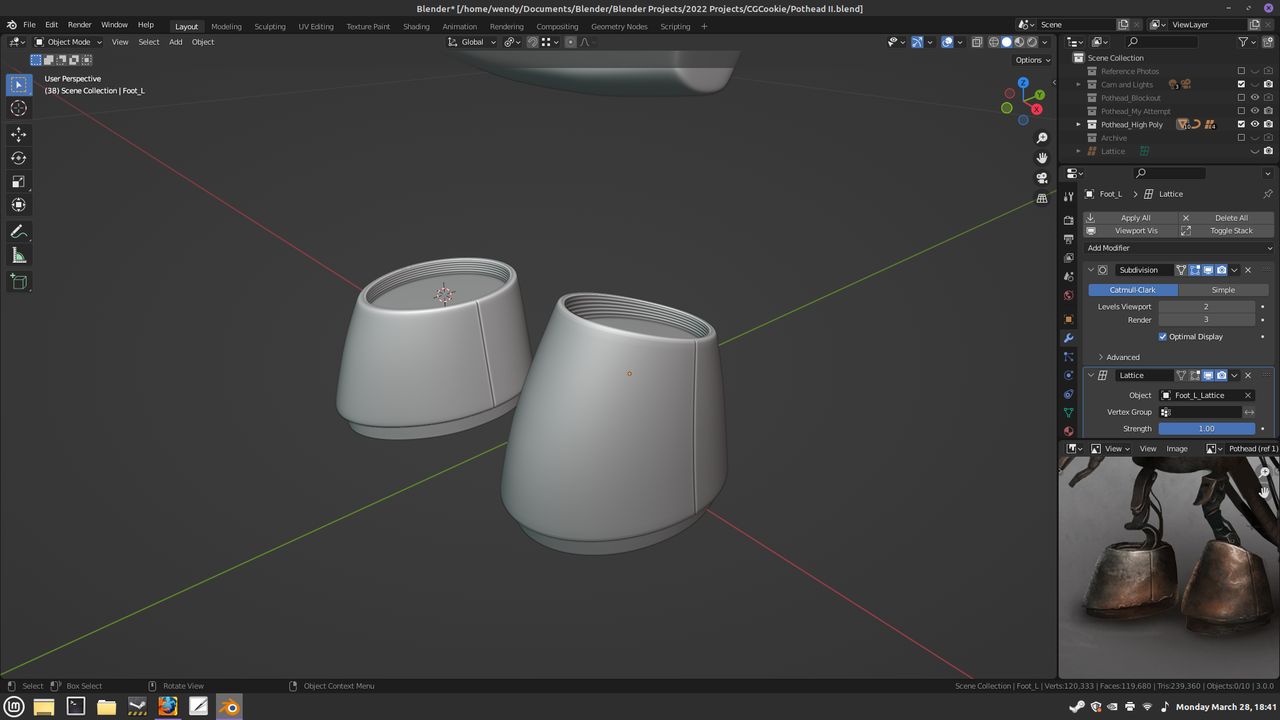
Task: Pick the Annotate pencil tool
Action: 18,231
